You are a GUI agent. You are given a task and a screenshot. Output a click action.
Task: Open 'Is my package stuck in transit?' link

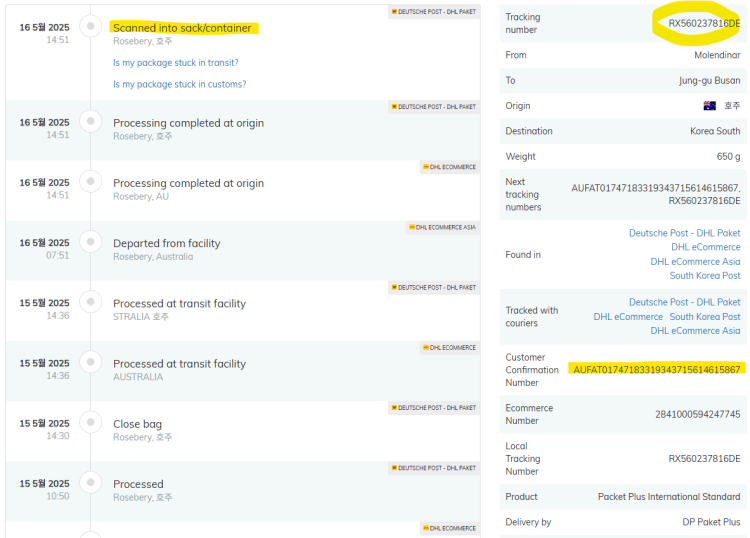point(176,63)
